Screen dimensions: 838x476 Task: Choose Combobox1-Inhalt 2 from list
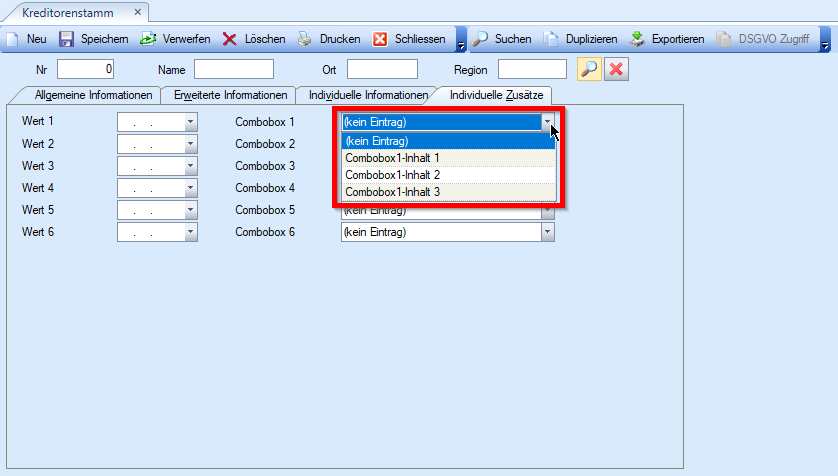[449, 175]
